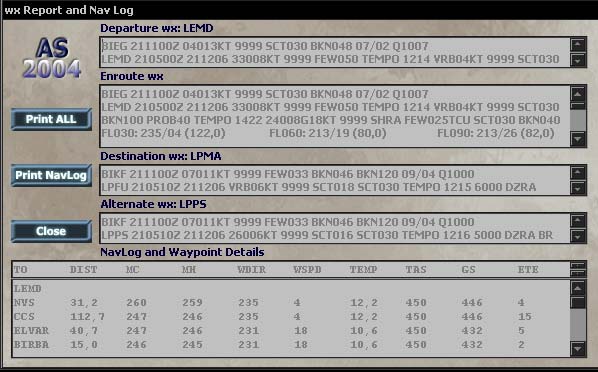Select the LEMD row in NavLog
The height and width of the screenshot is (372, 598).
click(x=291, y=288)
